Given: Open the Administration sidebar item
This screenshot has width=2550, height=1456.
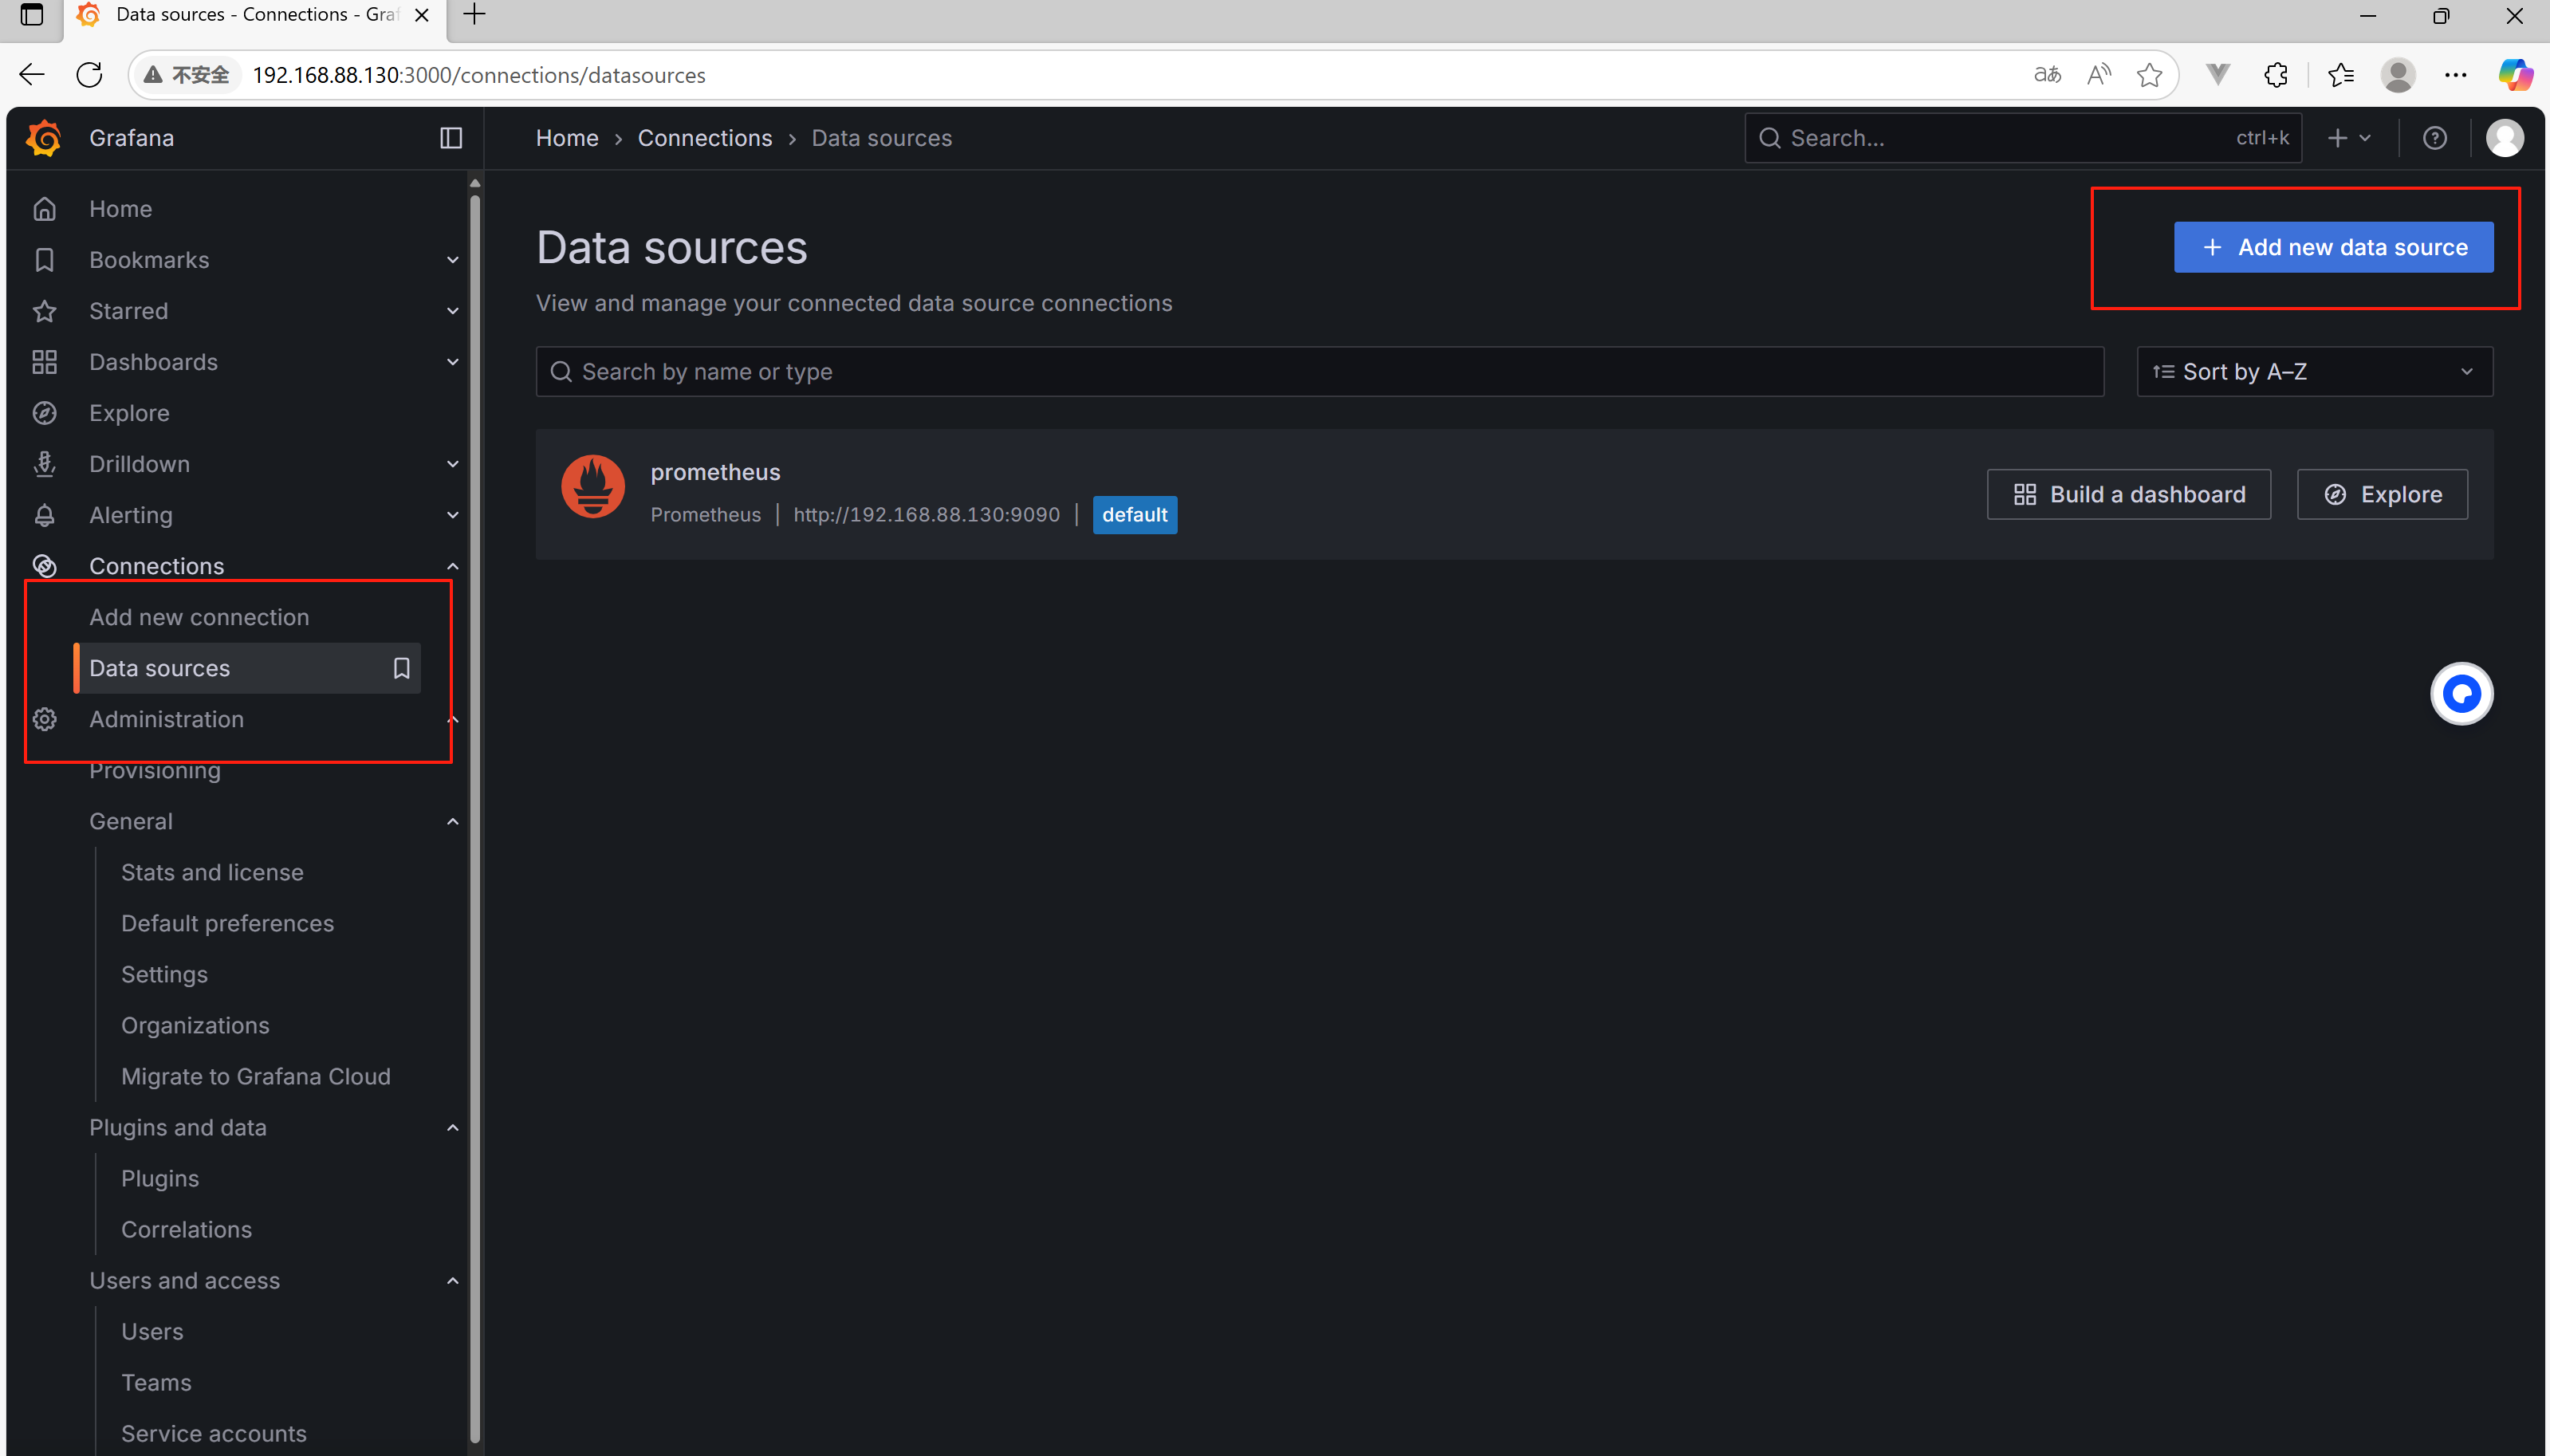Looking at the screenshot, I should coord(166,719).
